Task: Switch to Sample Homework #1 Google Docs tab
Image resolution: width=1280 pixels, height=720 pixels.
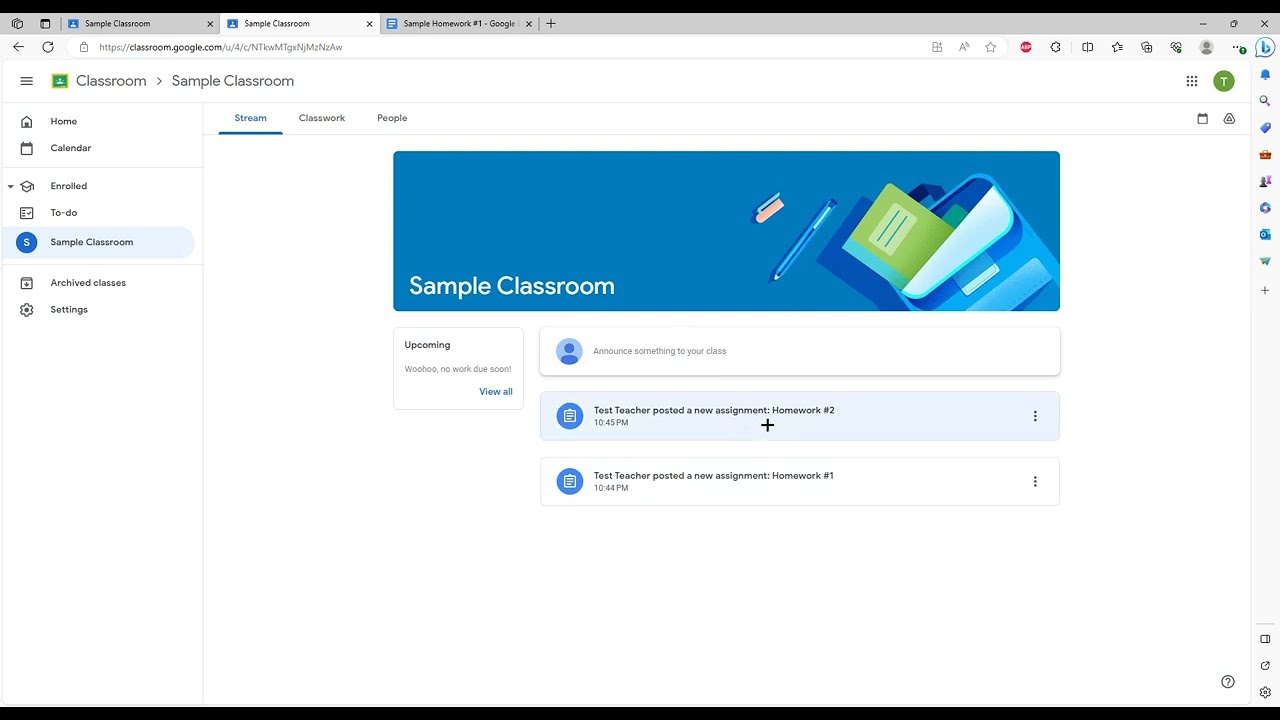Action: point(458,23)
